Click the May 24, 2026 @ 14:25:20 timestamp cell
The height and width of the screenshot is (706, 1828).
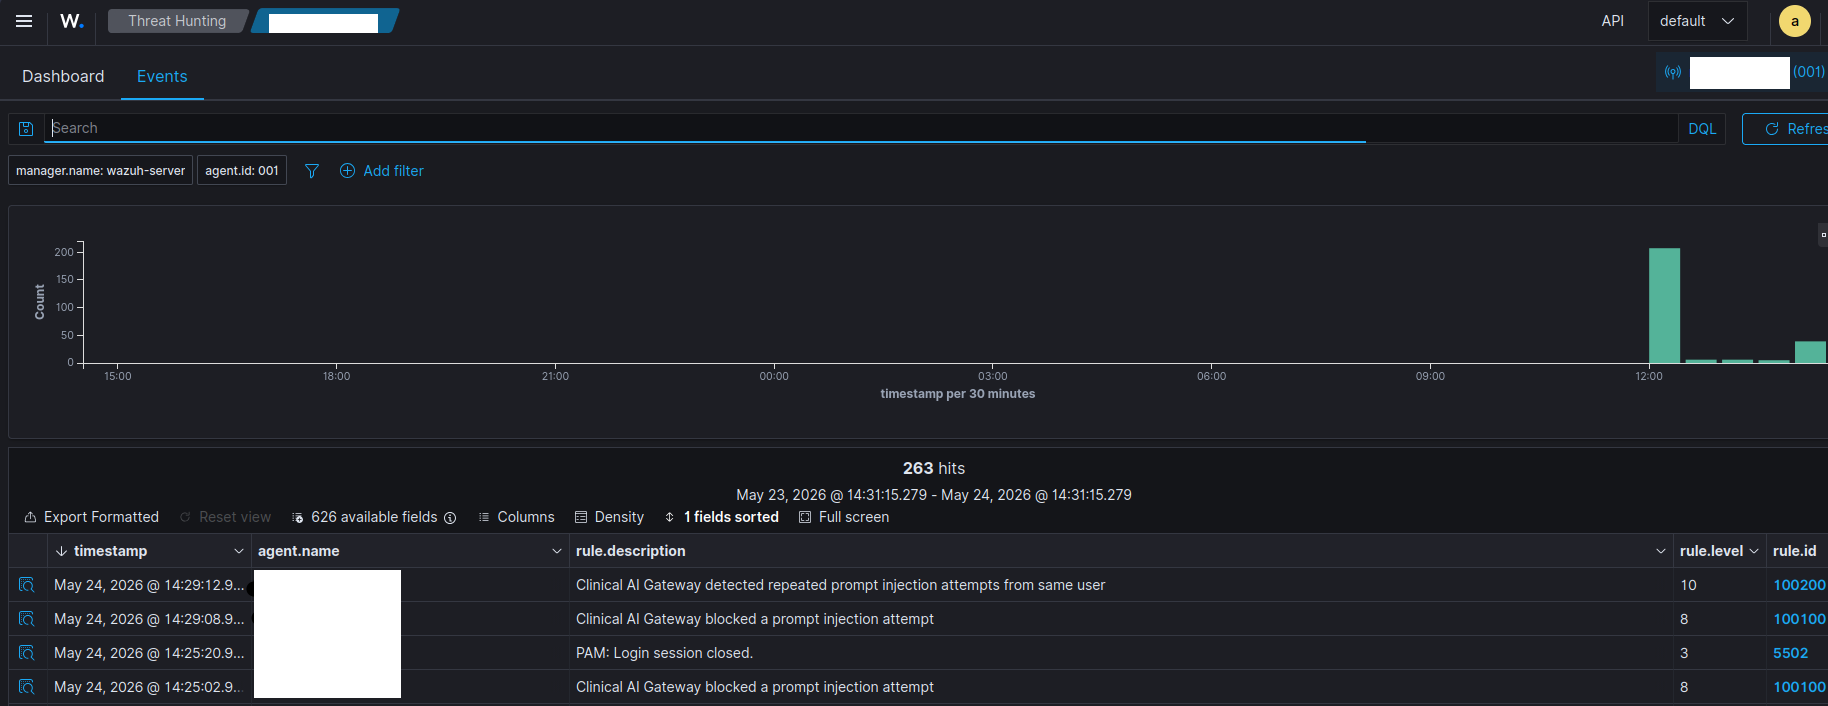click(149, 653)
